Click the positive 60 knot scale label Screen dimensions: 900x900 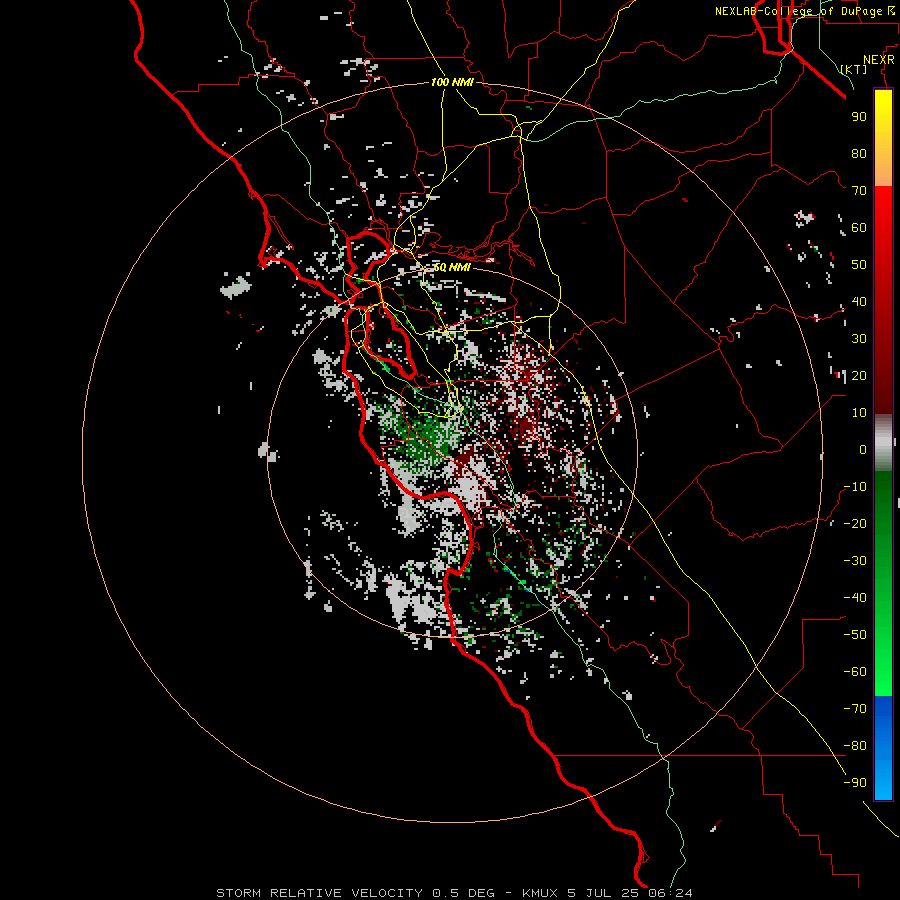coord(859,227)
